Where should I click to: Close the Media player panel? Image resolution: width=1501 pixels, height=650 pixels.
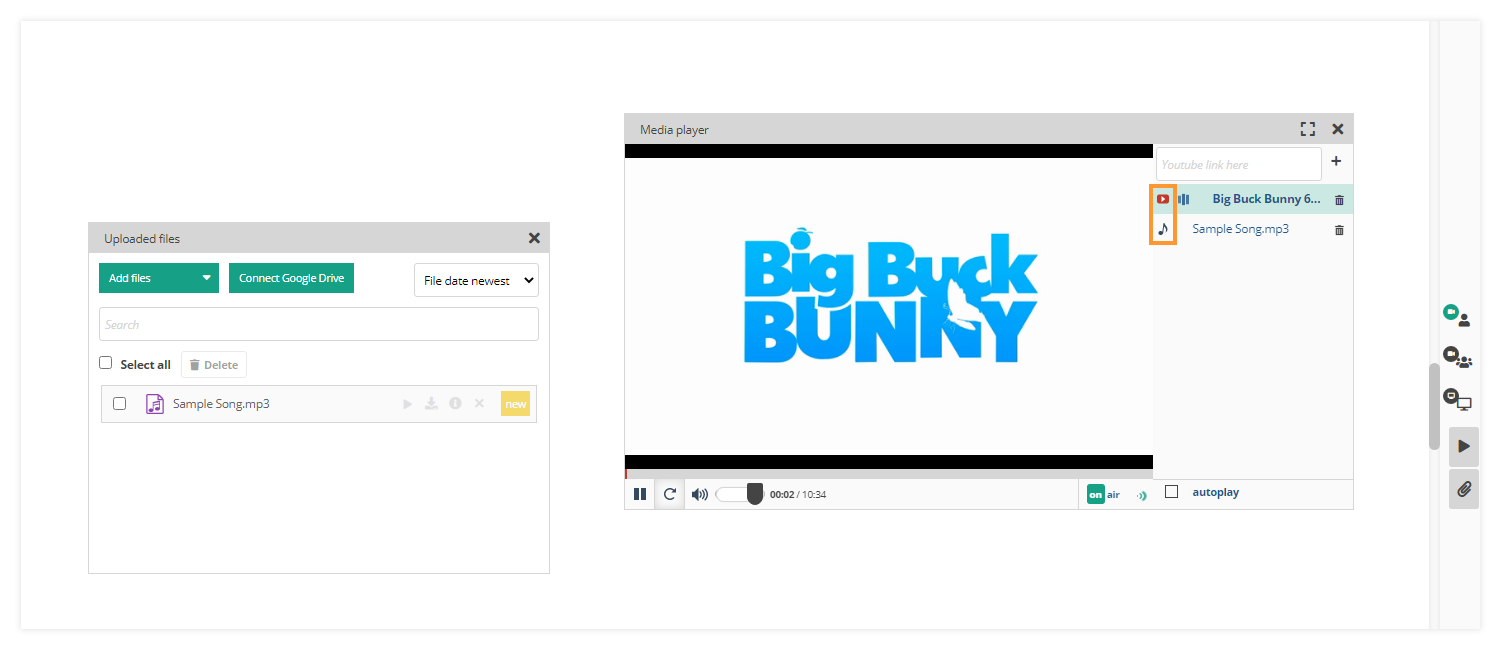tap(1338, 129)
